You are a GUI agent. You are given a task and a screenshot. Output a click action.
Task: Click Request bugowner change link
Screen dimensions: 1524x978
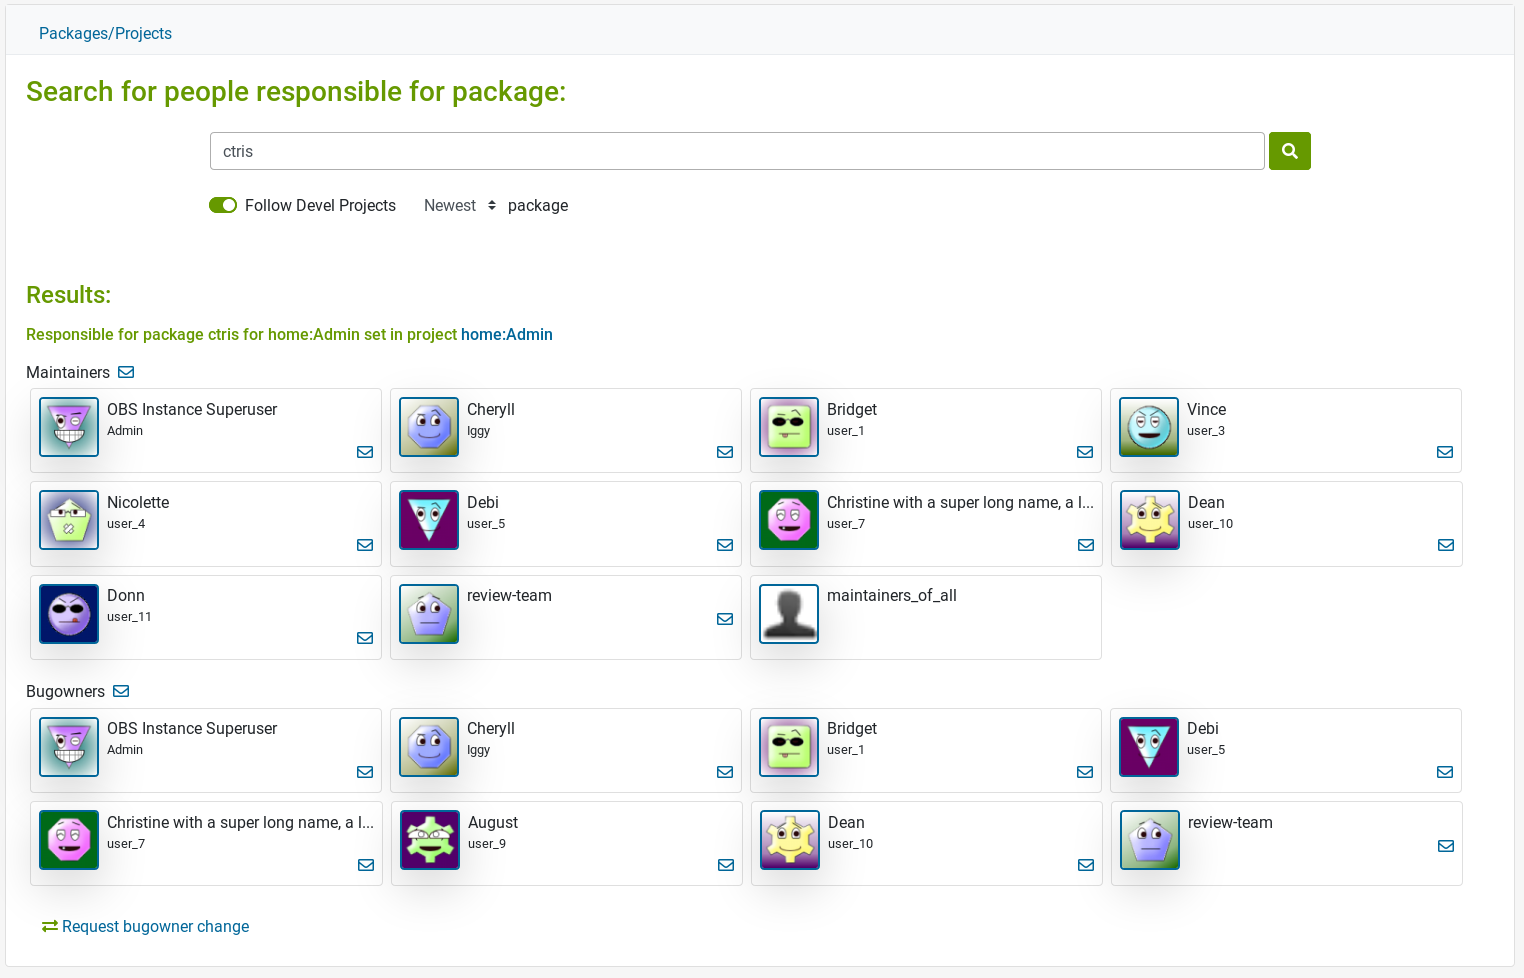pos(155,926)
